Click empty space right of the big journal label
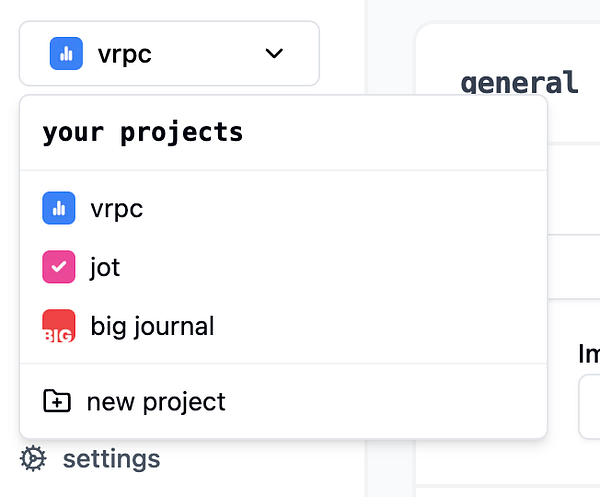This screenshot has width=600, height=497. click(x=380, y=326)
